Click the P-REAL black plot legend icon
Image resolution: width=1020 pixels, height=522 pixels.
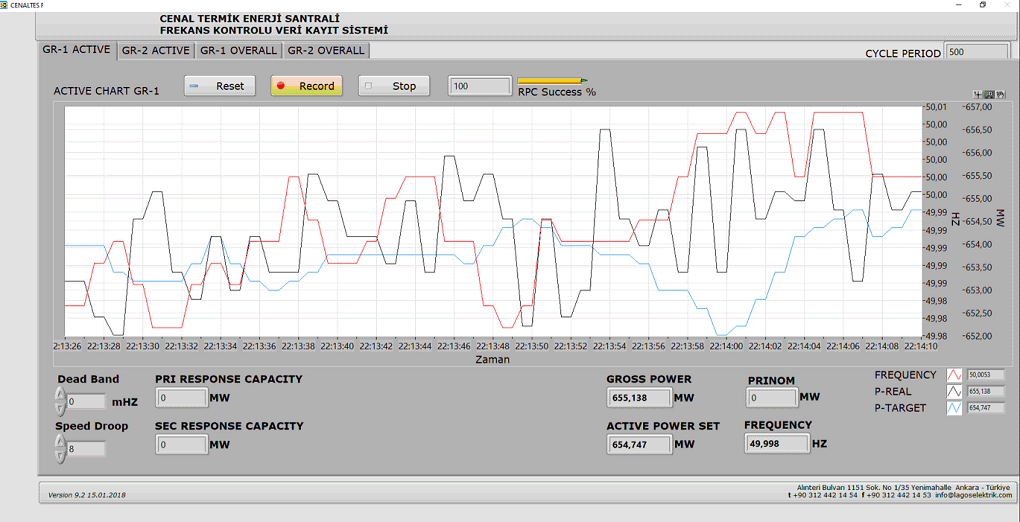954,392
